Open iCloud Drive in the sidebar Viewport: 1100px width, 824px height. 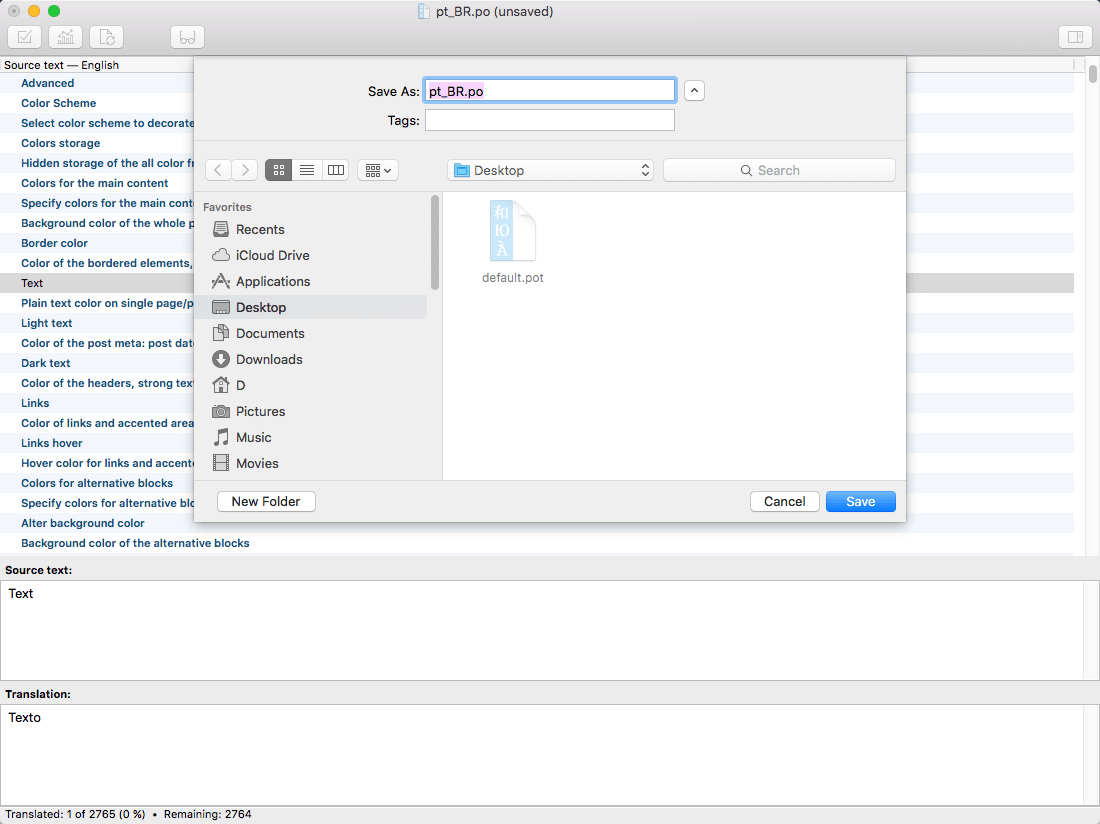pyautogui.click(x=272, y=255)
